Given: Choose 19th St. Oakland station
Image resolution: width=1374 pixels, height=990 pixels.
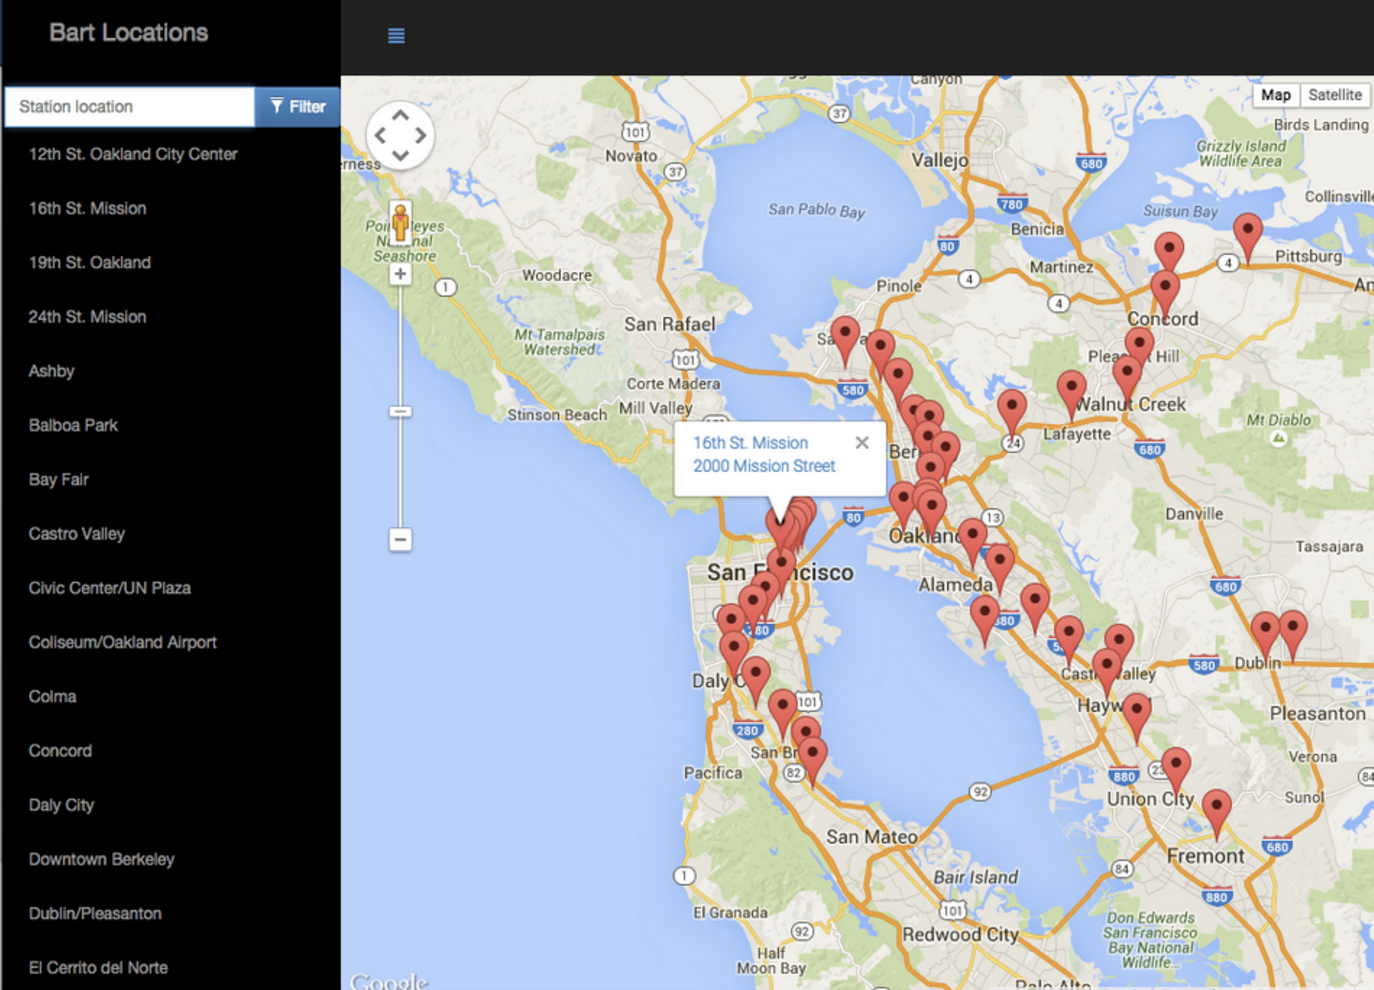Looking at the screenshot, I should (90, 262).
